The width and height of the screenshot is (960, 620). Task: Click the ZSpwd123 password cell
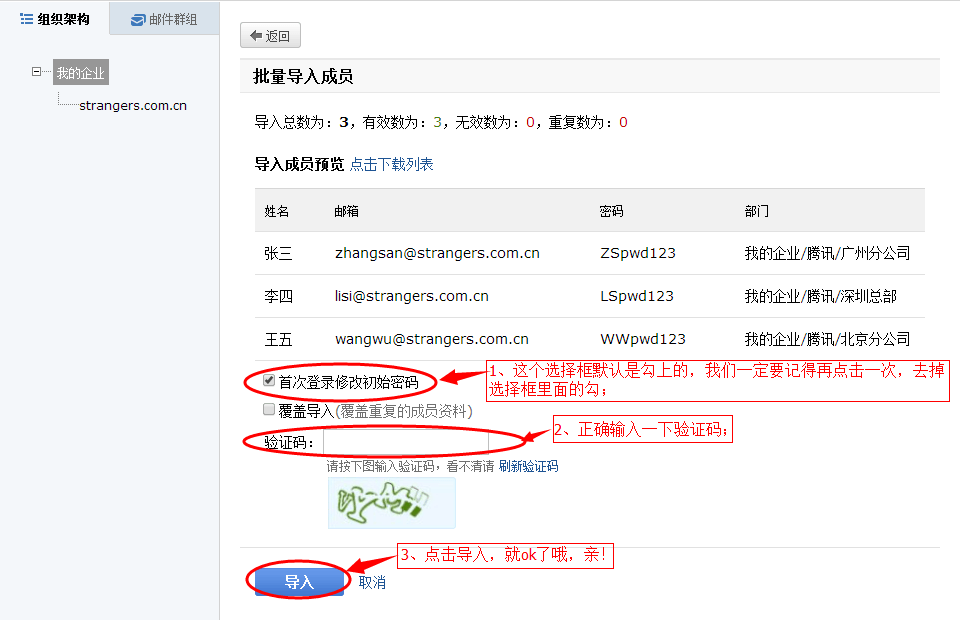[x=637, y=253]
